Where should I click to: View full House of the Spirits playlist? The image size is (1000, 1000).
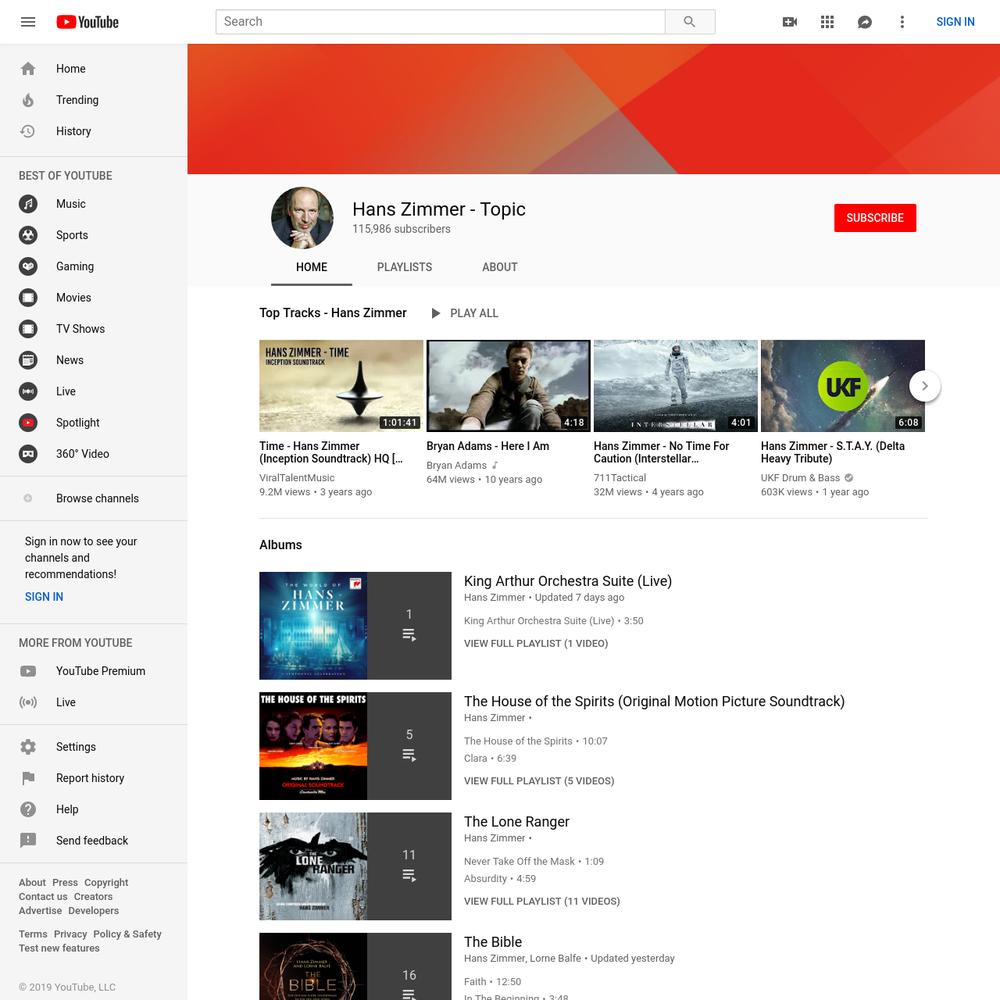coord(539,781)
